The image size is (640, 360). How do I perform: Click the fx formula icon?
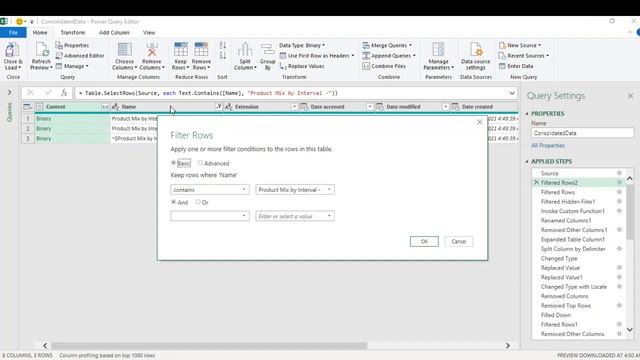click(64, 93)
